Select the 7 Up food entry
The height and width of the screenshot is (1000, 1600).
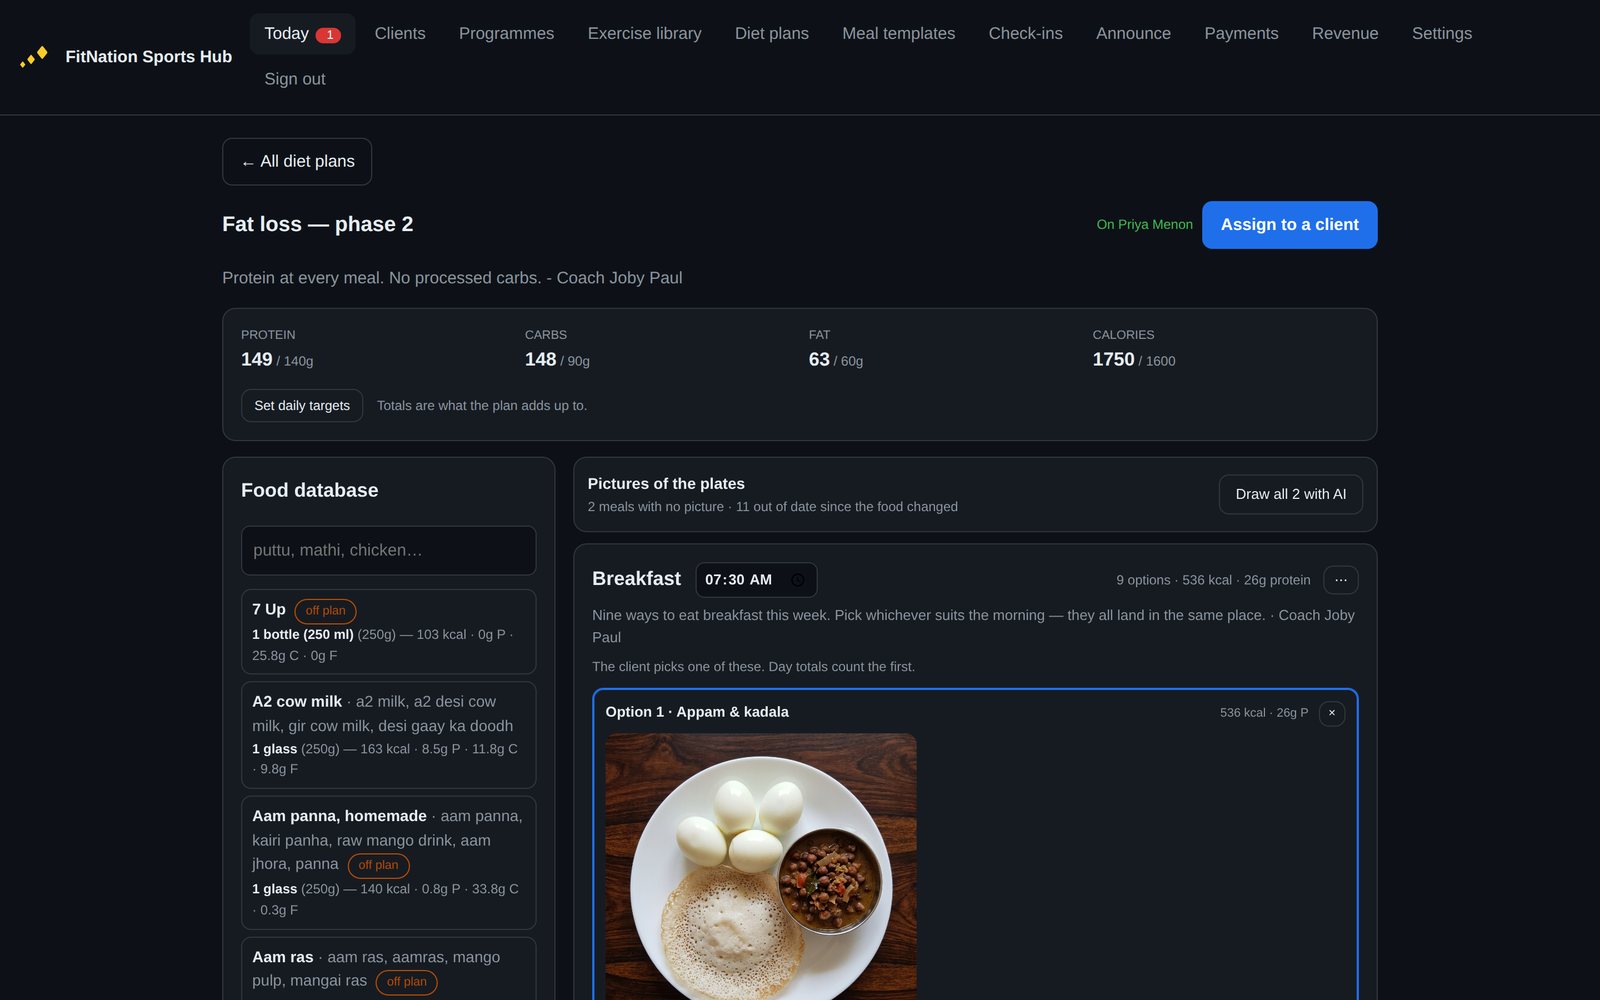pyautogui.click(x=388, y=632)
